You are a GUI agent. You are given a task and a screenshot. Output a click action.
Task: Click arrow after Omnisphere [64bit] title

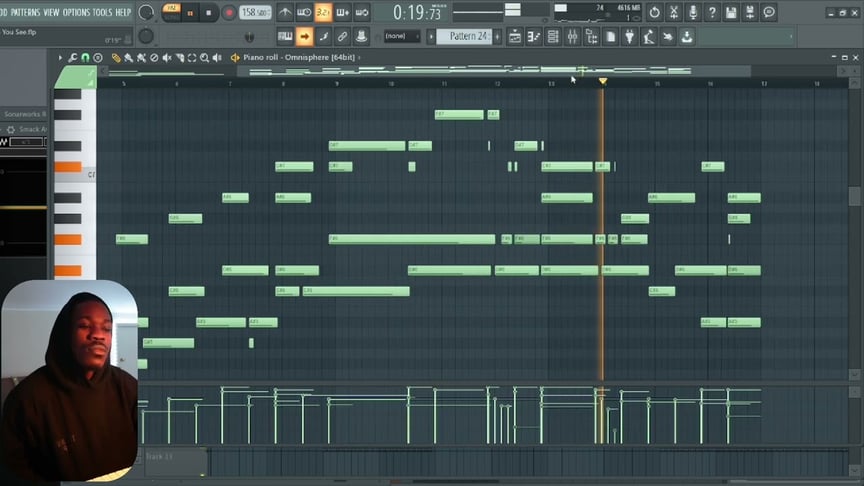pyautogui.click(x=359, y=57)
